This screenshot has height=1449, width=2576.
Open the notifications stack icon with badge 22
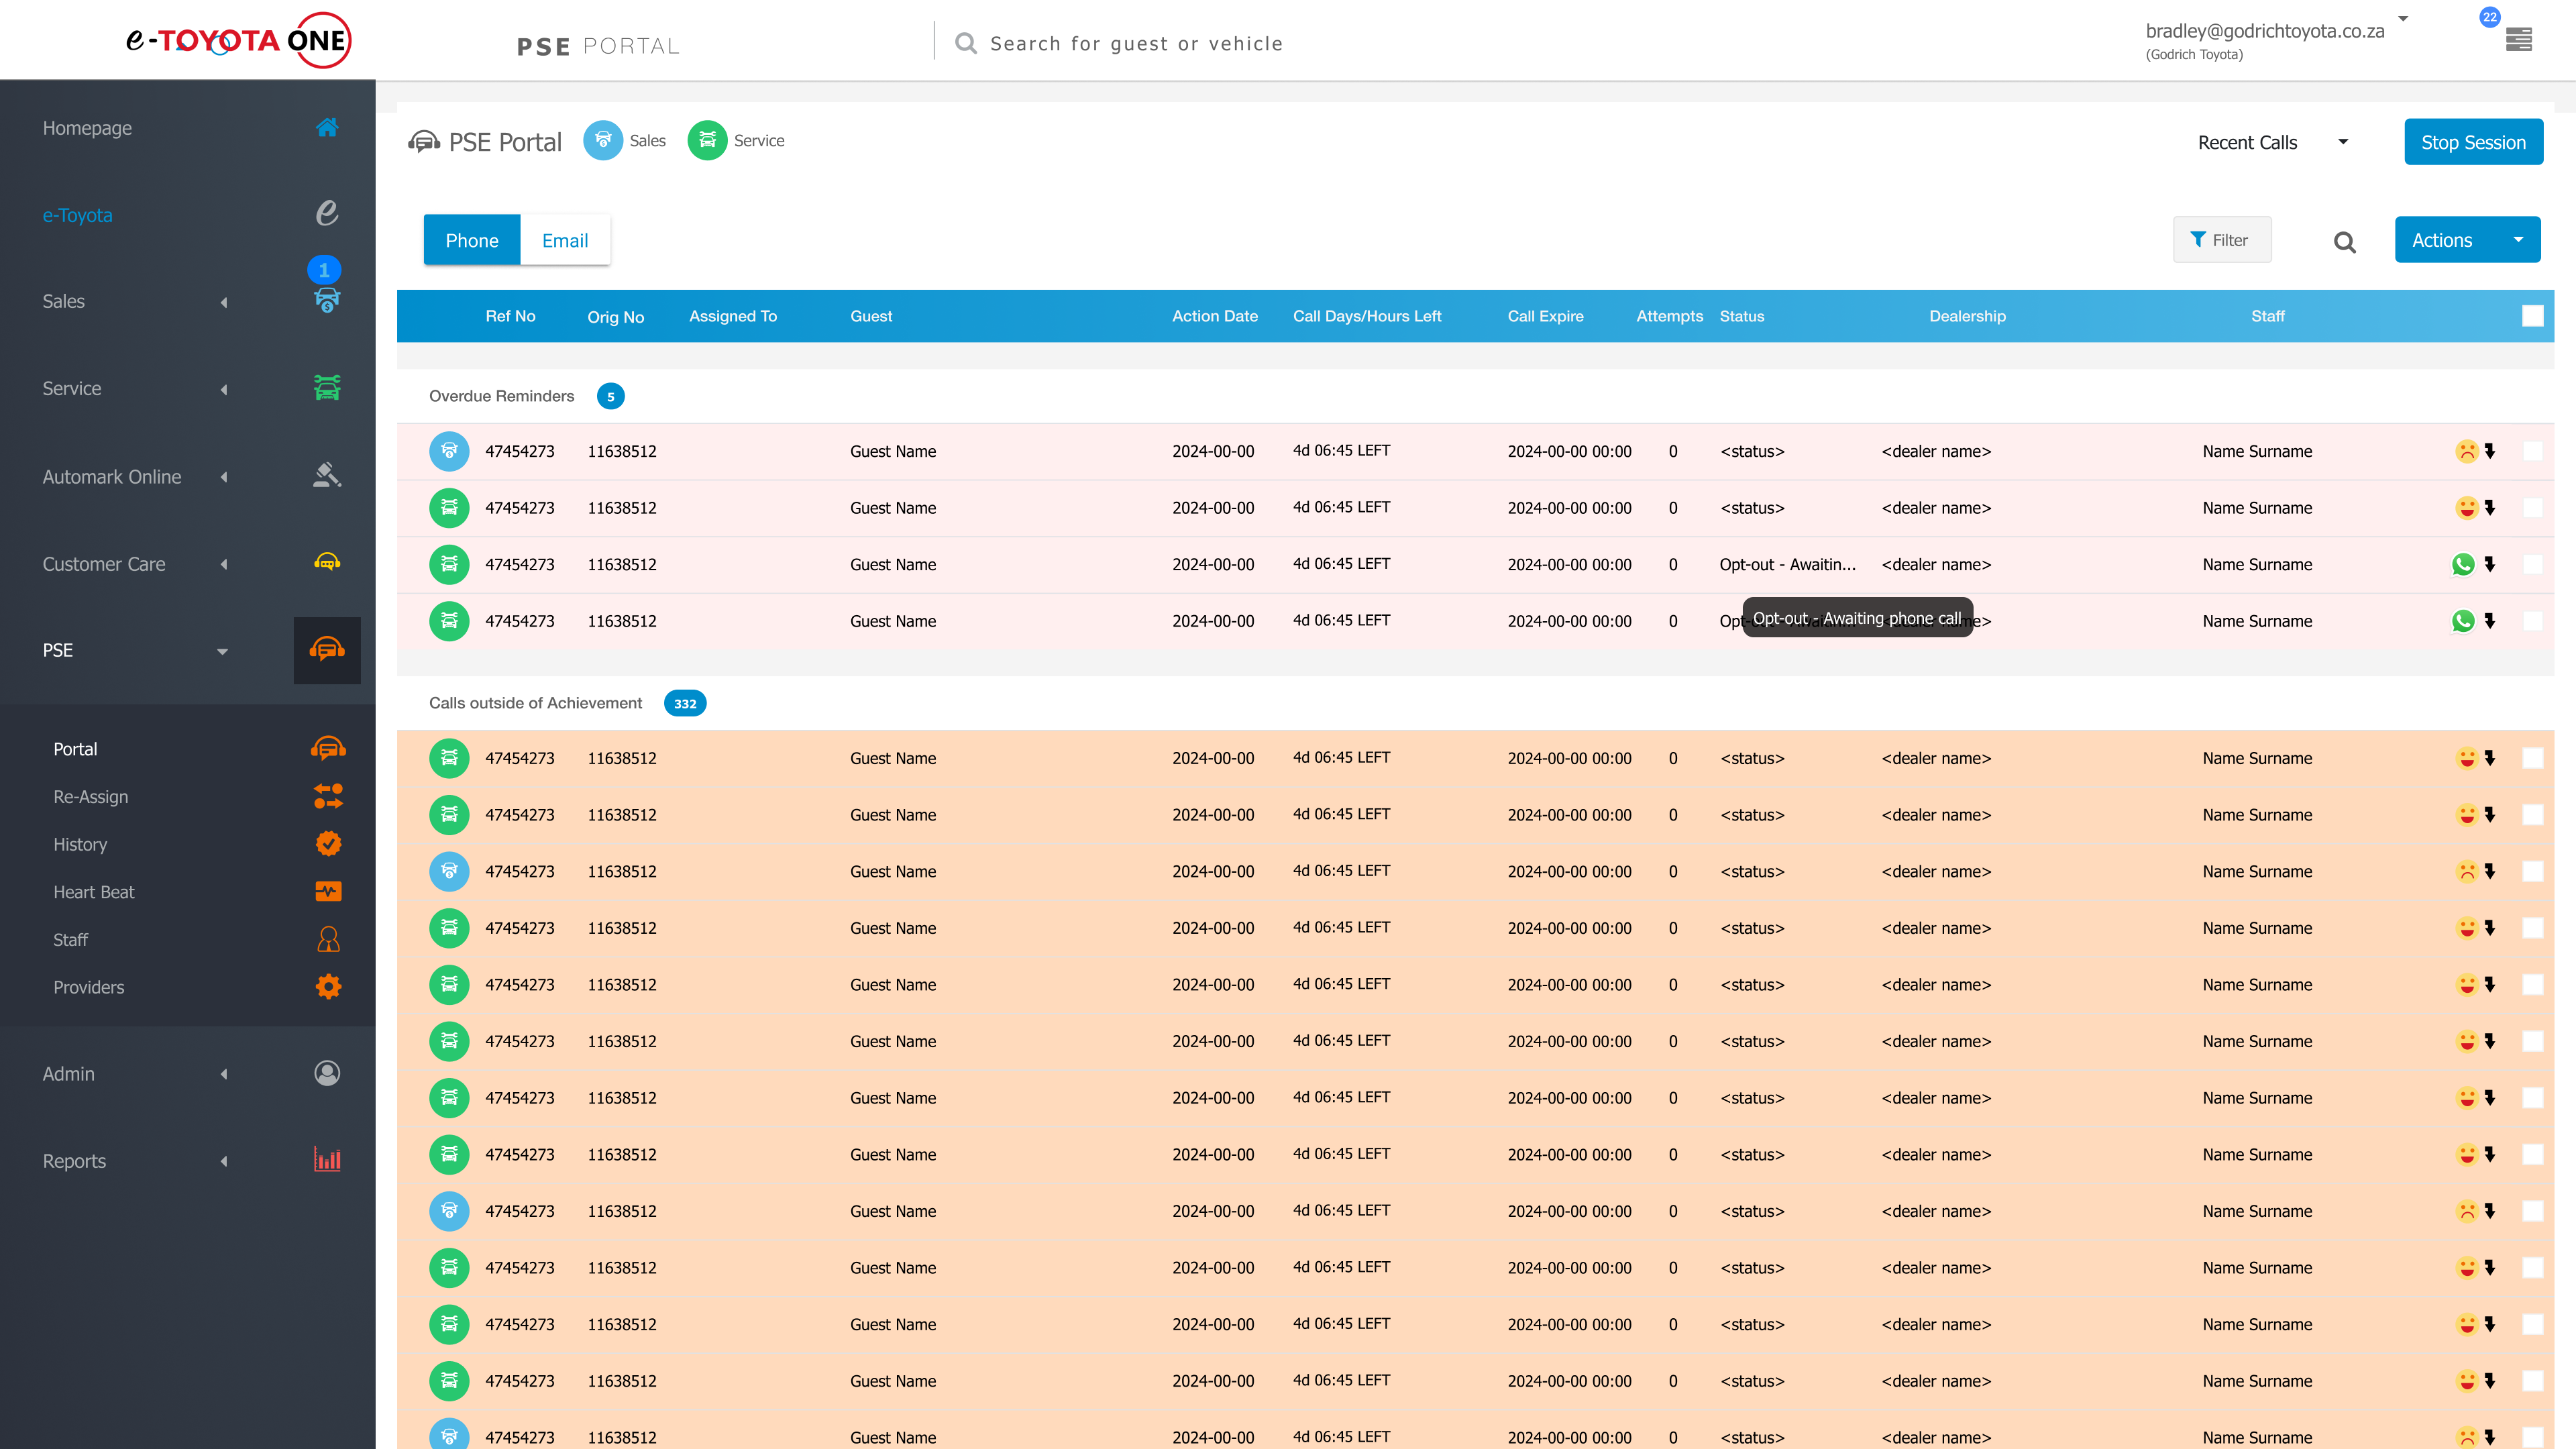pyautogui.click(x=2518, y=39)
